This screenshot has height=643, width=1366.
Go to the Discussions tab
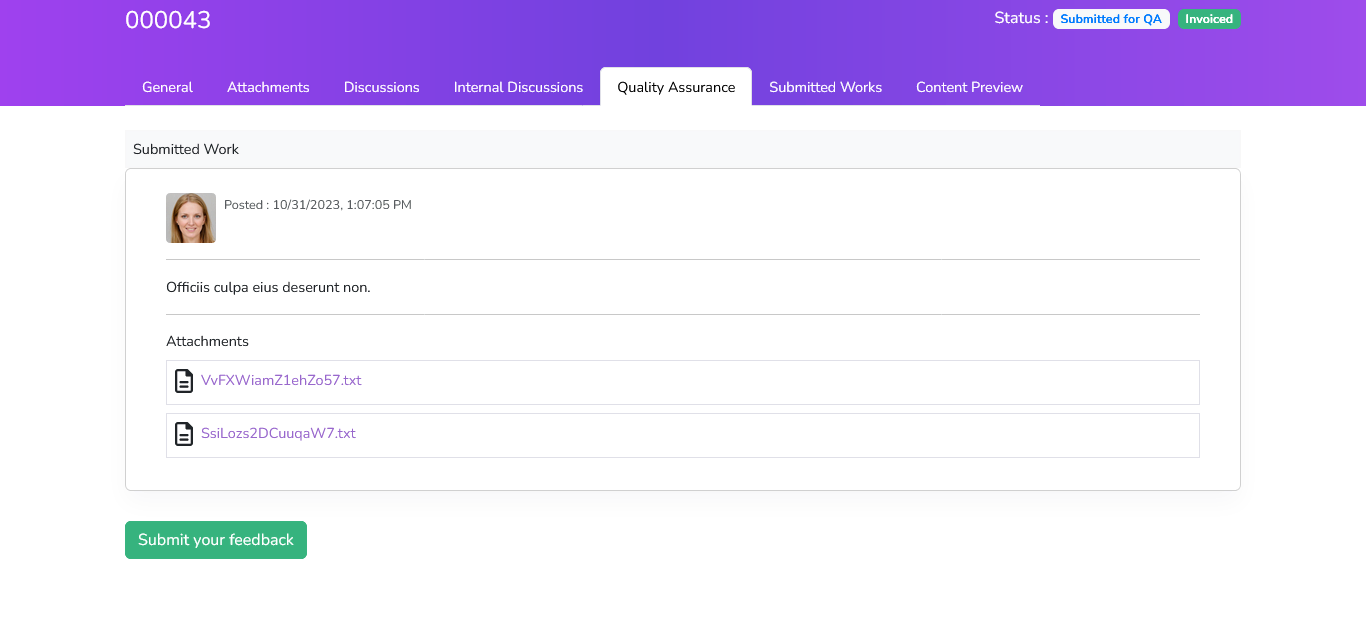click(381, 87)
